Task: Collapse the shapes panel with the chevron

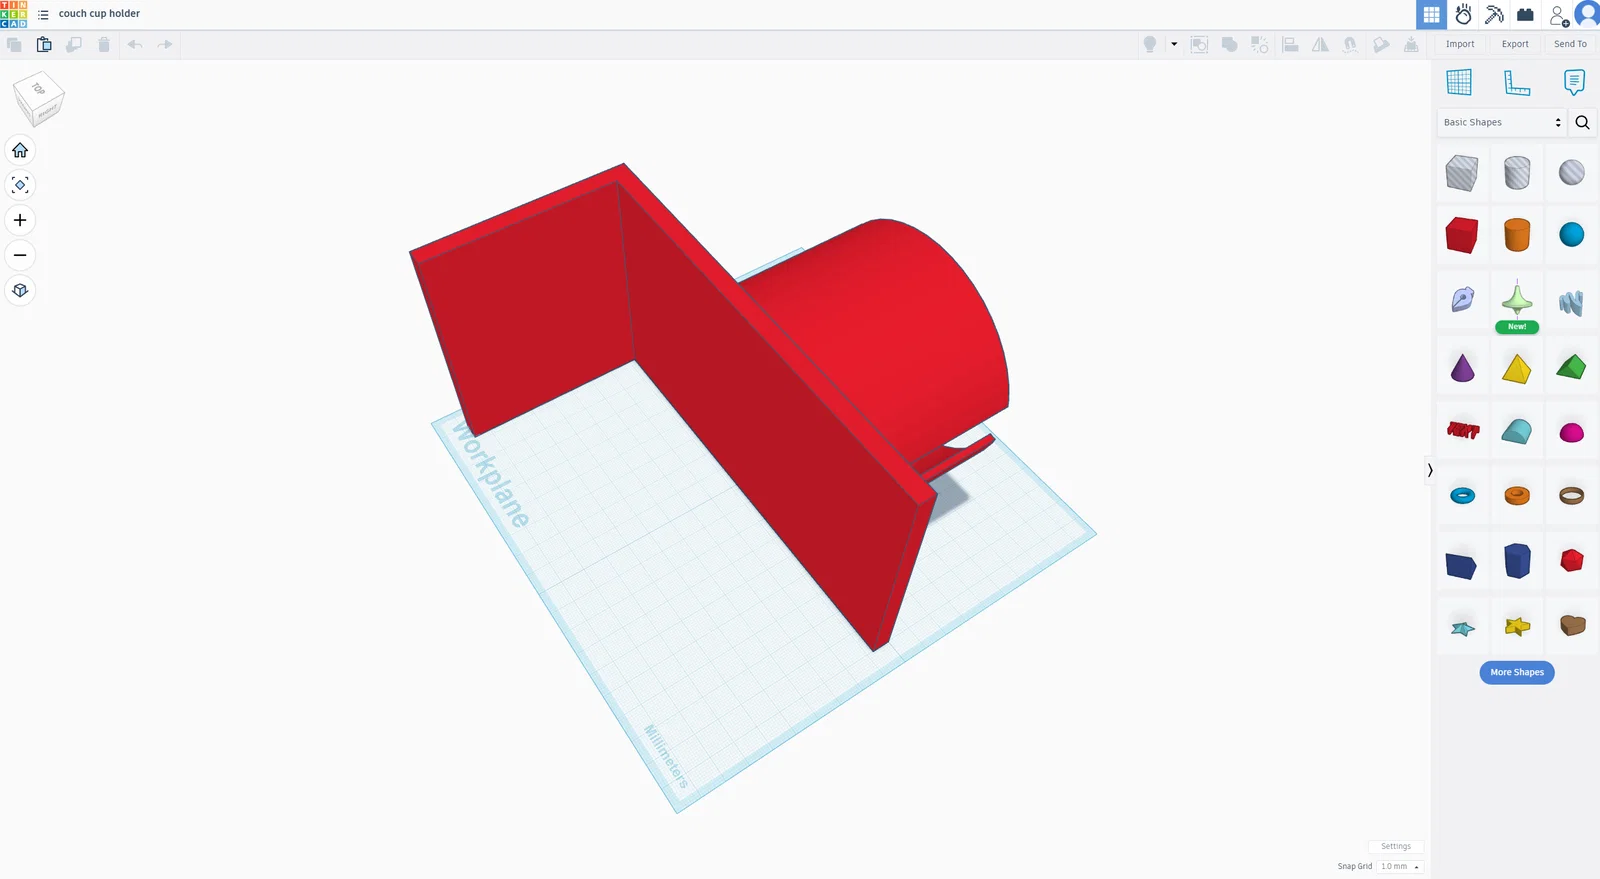Action: click(x=1430, y=470)
